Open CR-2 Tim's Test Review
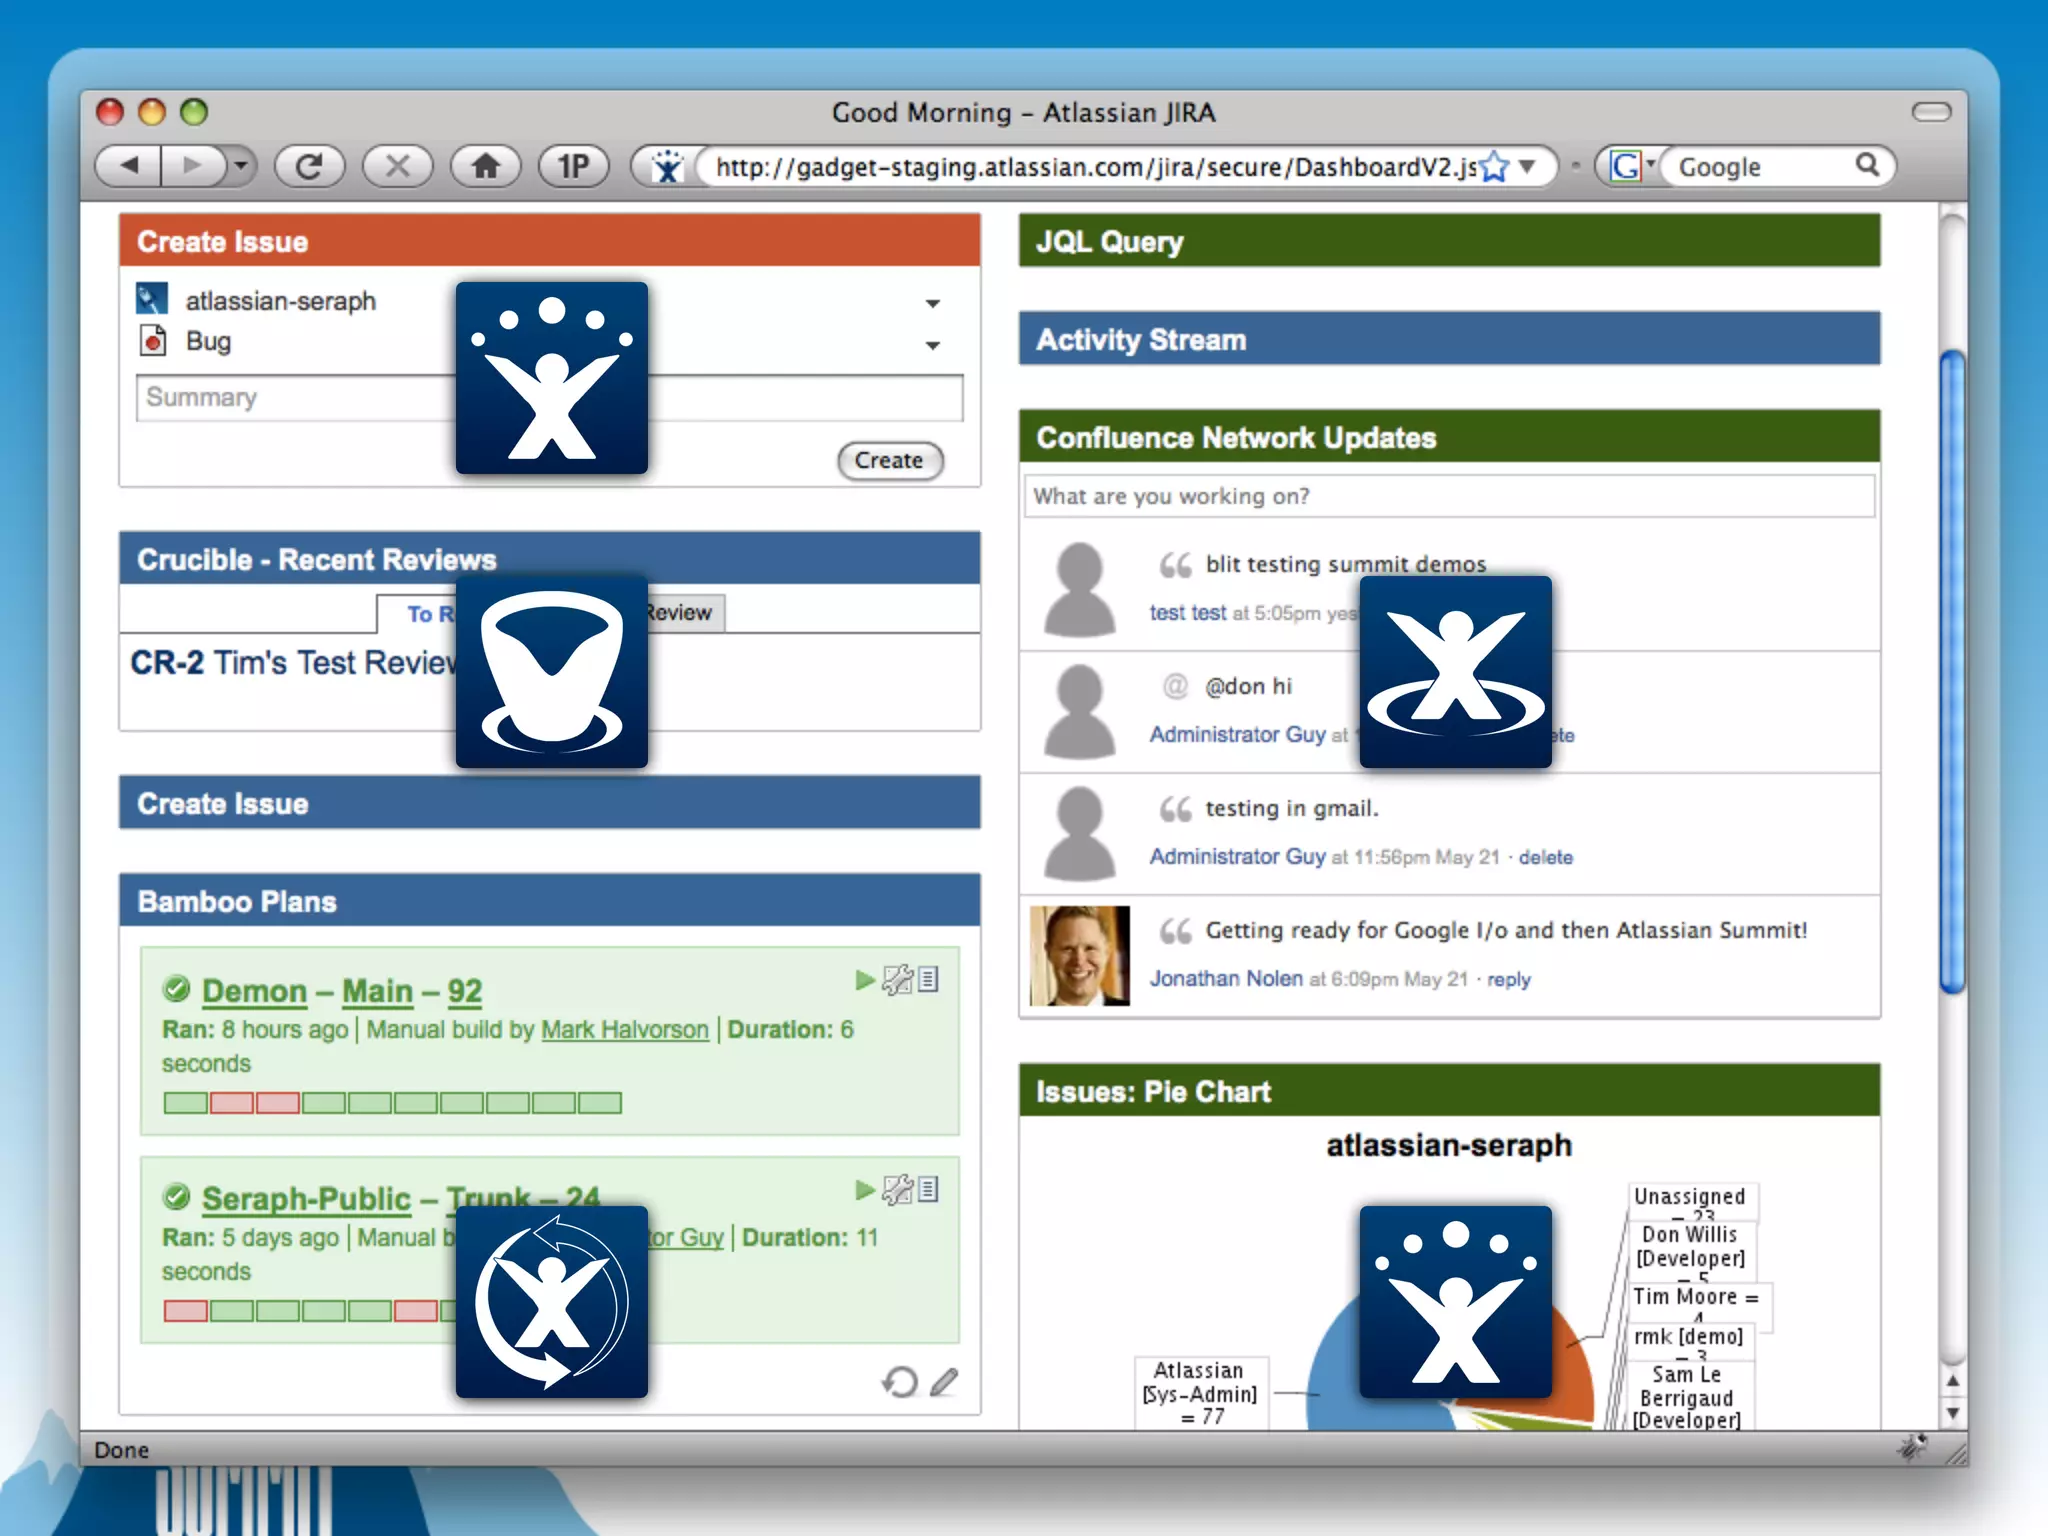2048x1536 pixels. 293,662
